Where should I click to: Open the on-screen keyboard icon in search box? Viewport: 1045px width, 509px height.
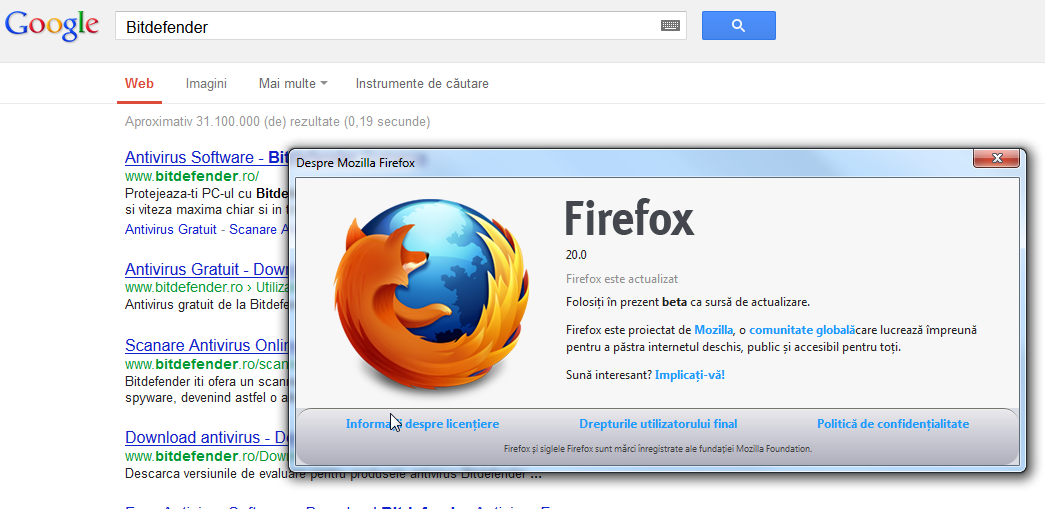[670, 26]
